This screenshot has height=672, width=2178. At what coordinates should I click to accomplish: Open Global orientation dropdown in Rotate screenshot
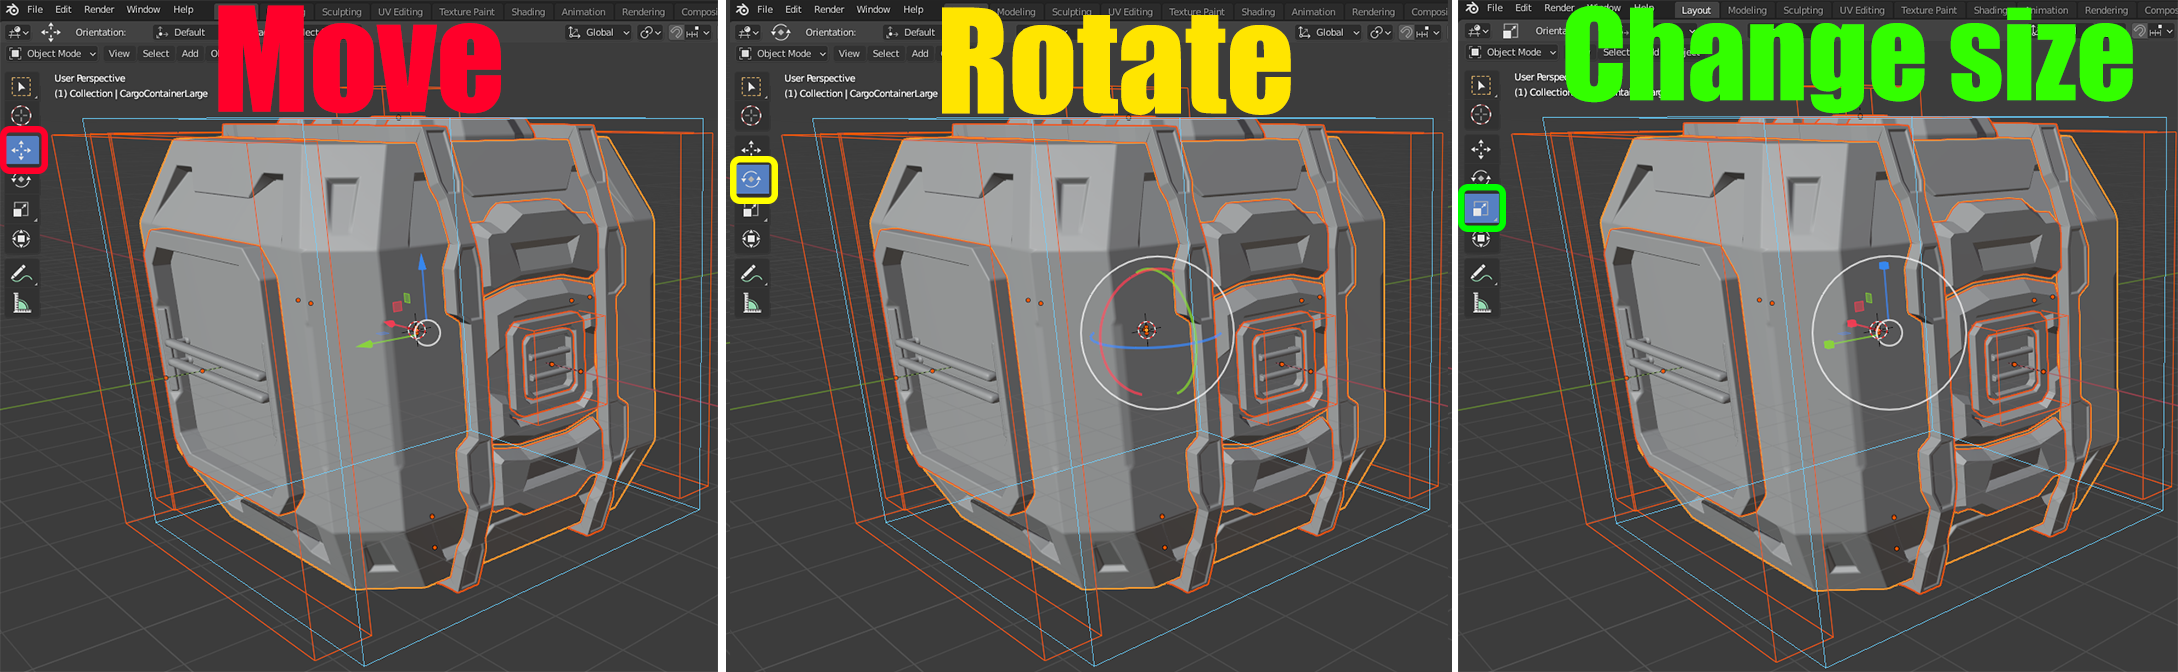pos(1329,32)
